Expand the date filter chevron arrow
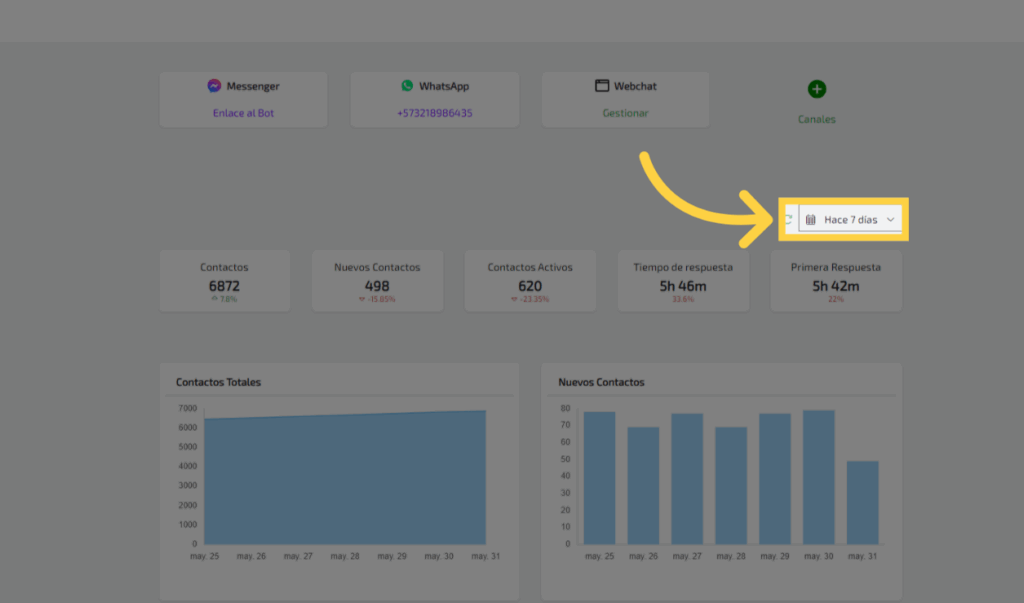Screen dimensions: 1024x603 point(891,219)
